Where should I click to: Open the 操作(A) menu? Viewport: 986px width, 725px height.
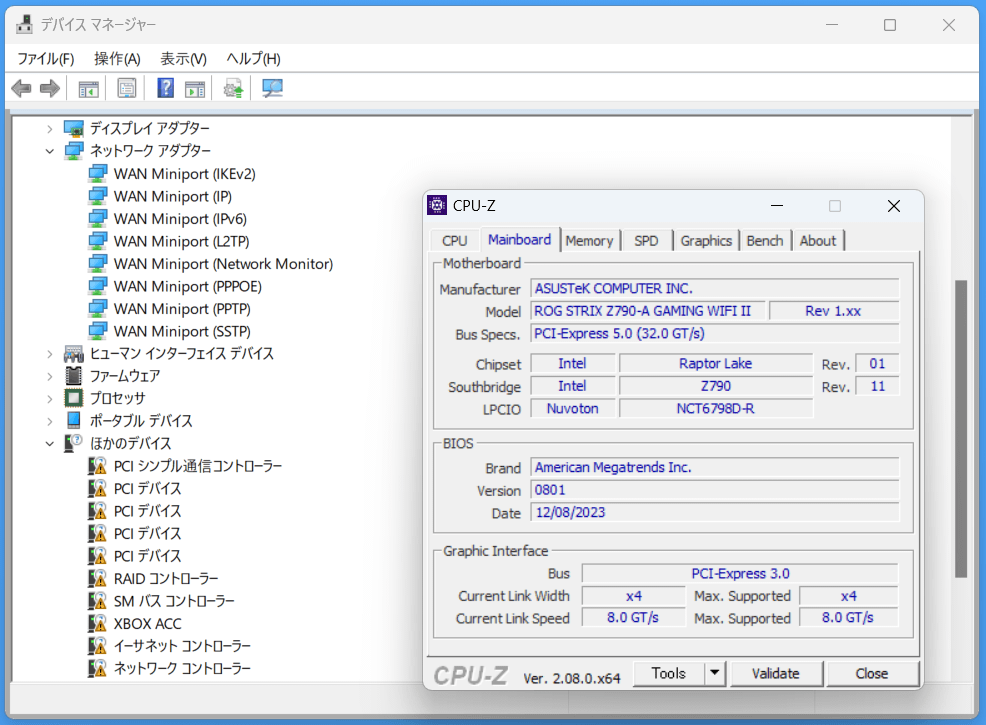(117, 58)
